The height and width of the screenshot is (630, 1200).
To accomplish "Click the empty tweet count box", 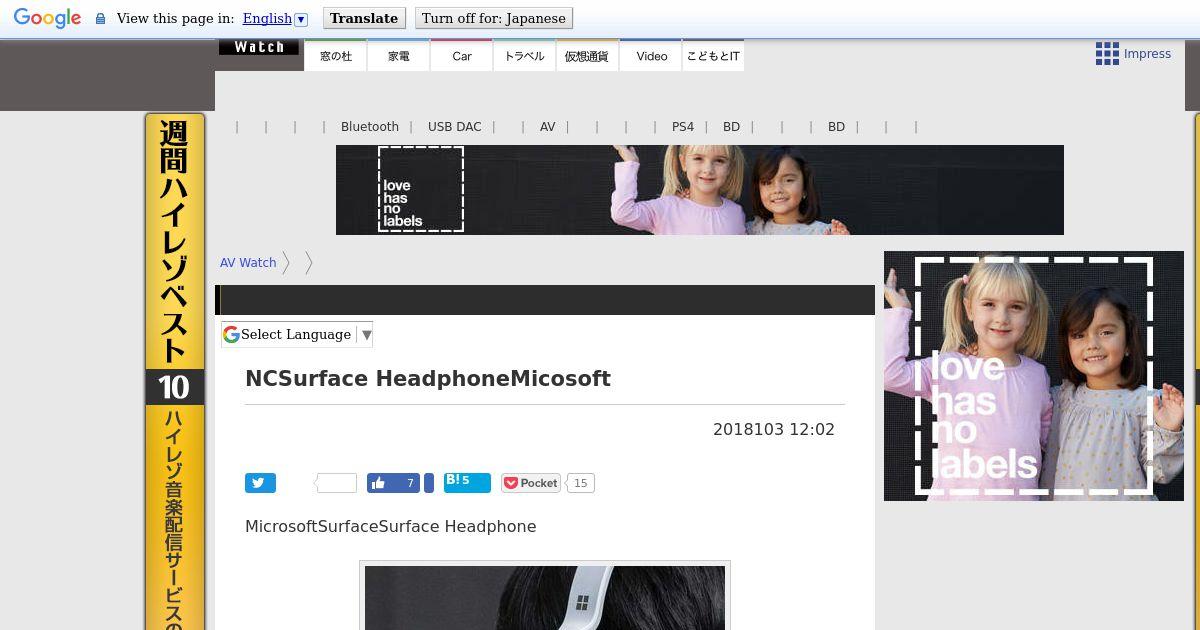I will point(337,483).
